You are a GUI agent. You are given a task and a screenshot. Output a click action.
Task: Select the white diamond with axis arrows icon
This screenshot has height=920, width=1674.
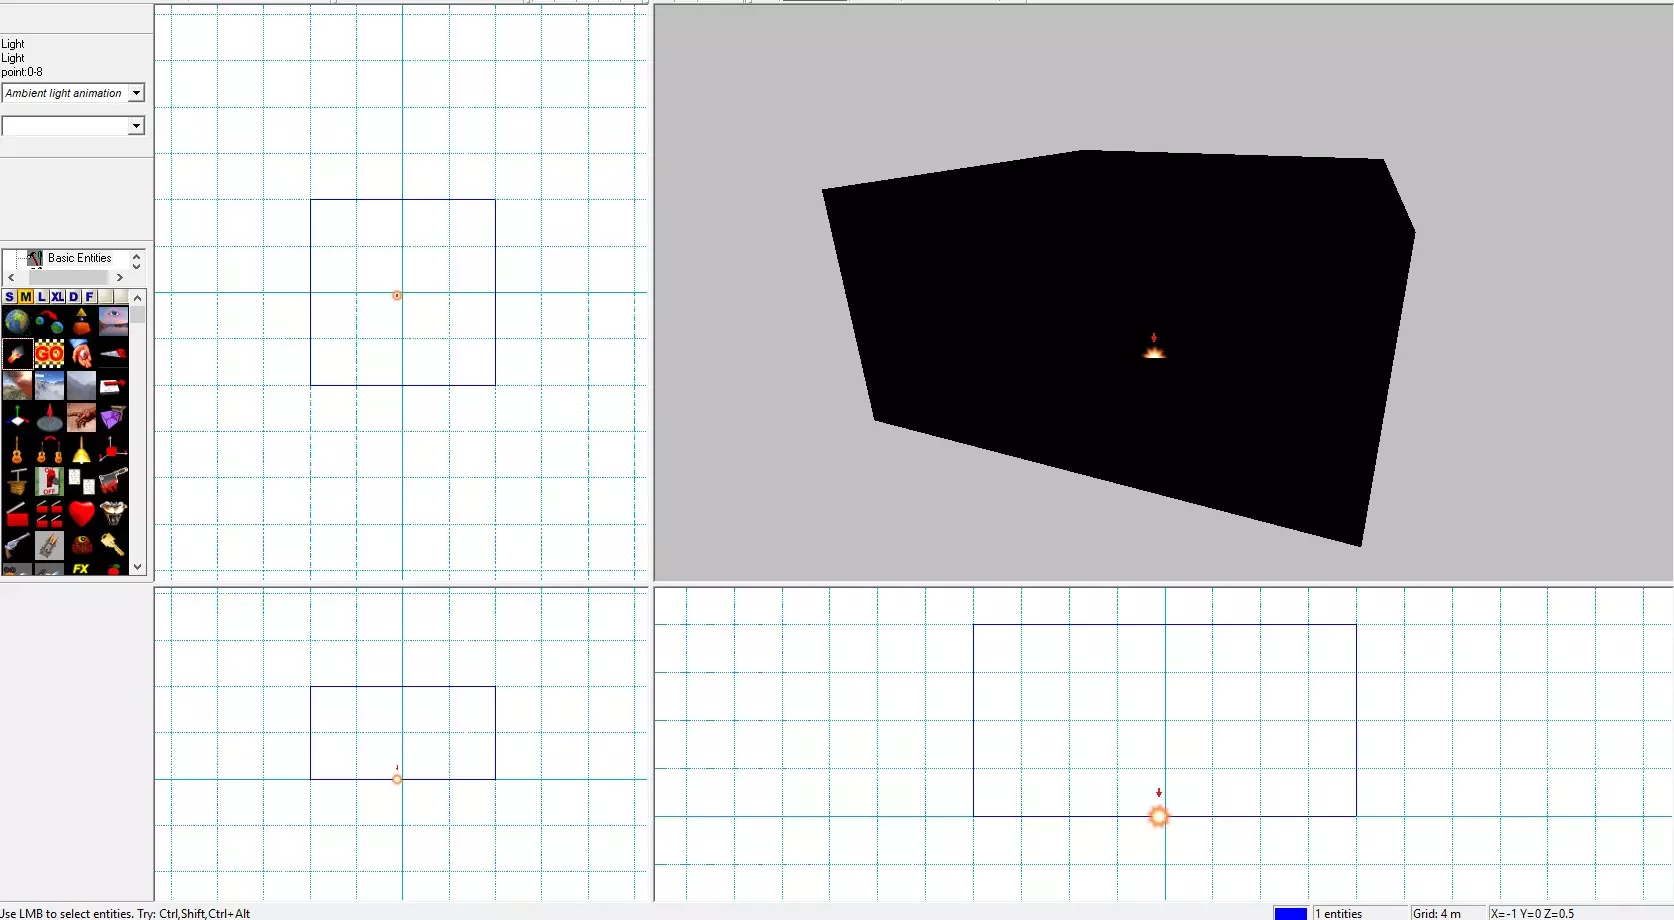point(17,418)
